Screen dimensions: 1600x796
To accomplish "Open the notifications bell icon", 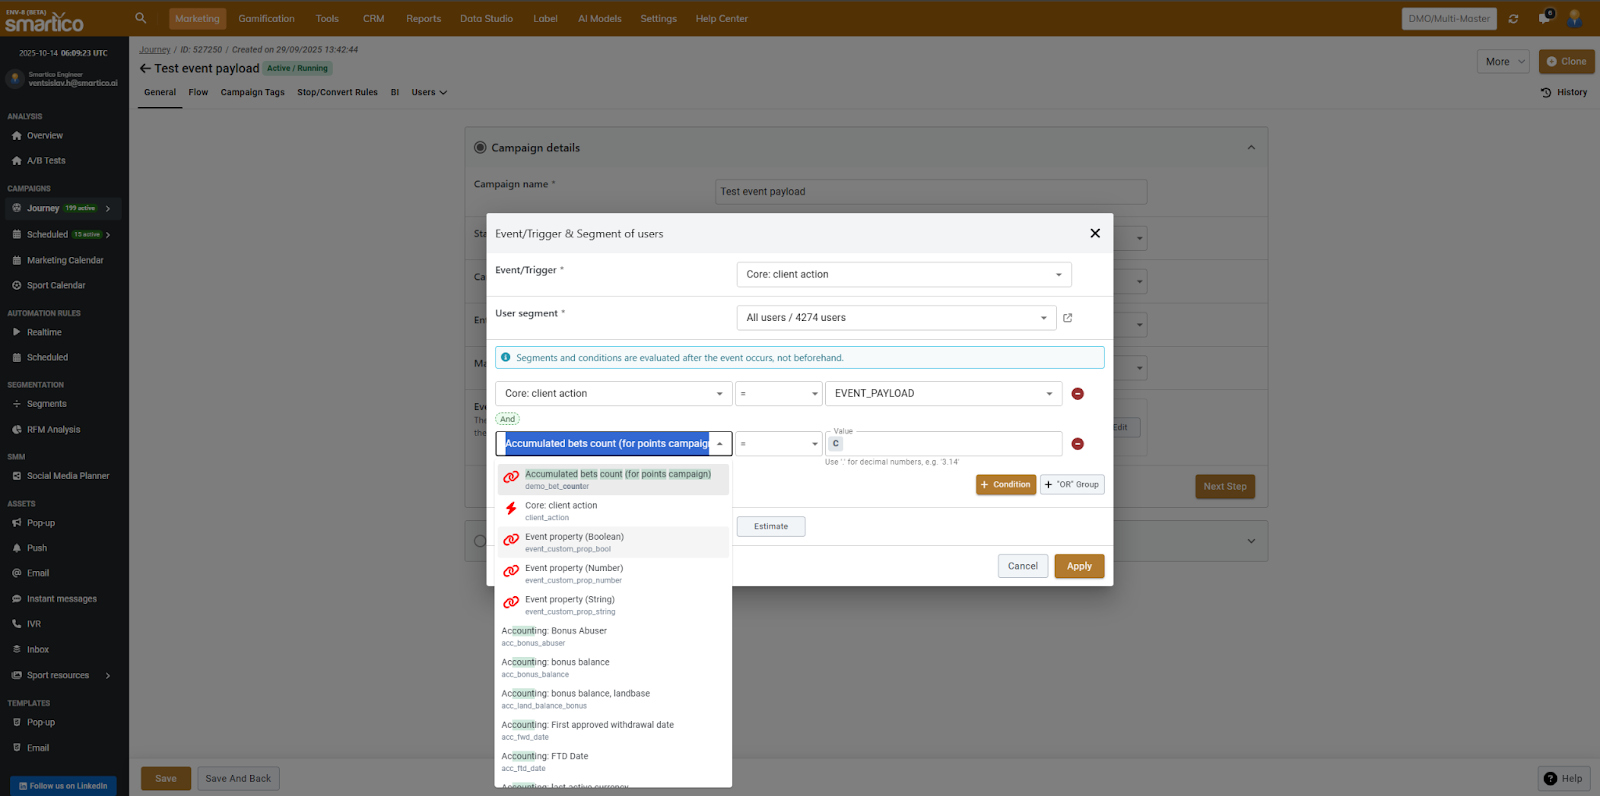I will click(1544, 18).
